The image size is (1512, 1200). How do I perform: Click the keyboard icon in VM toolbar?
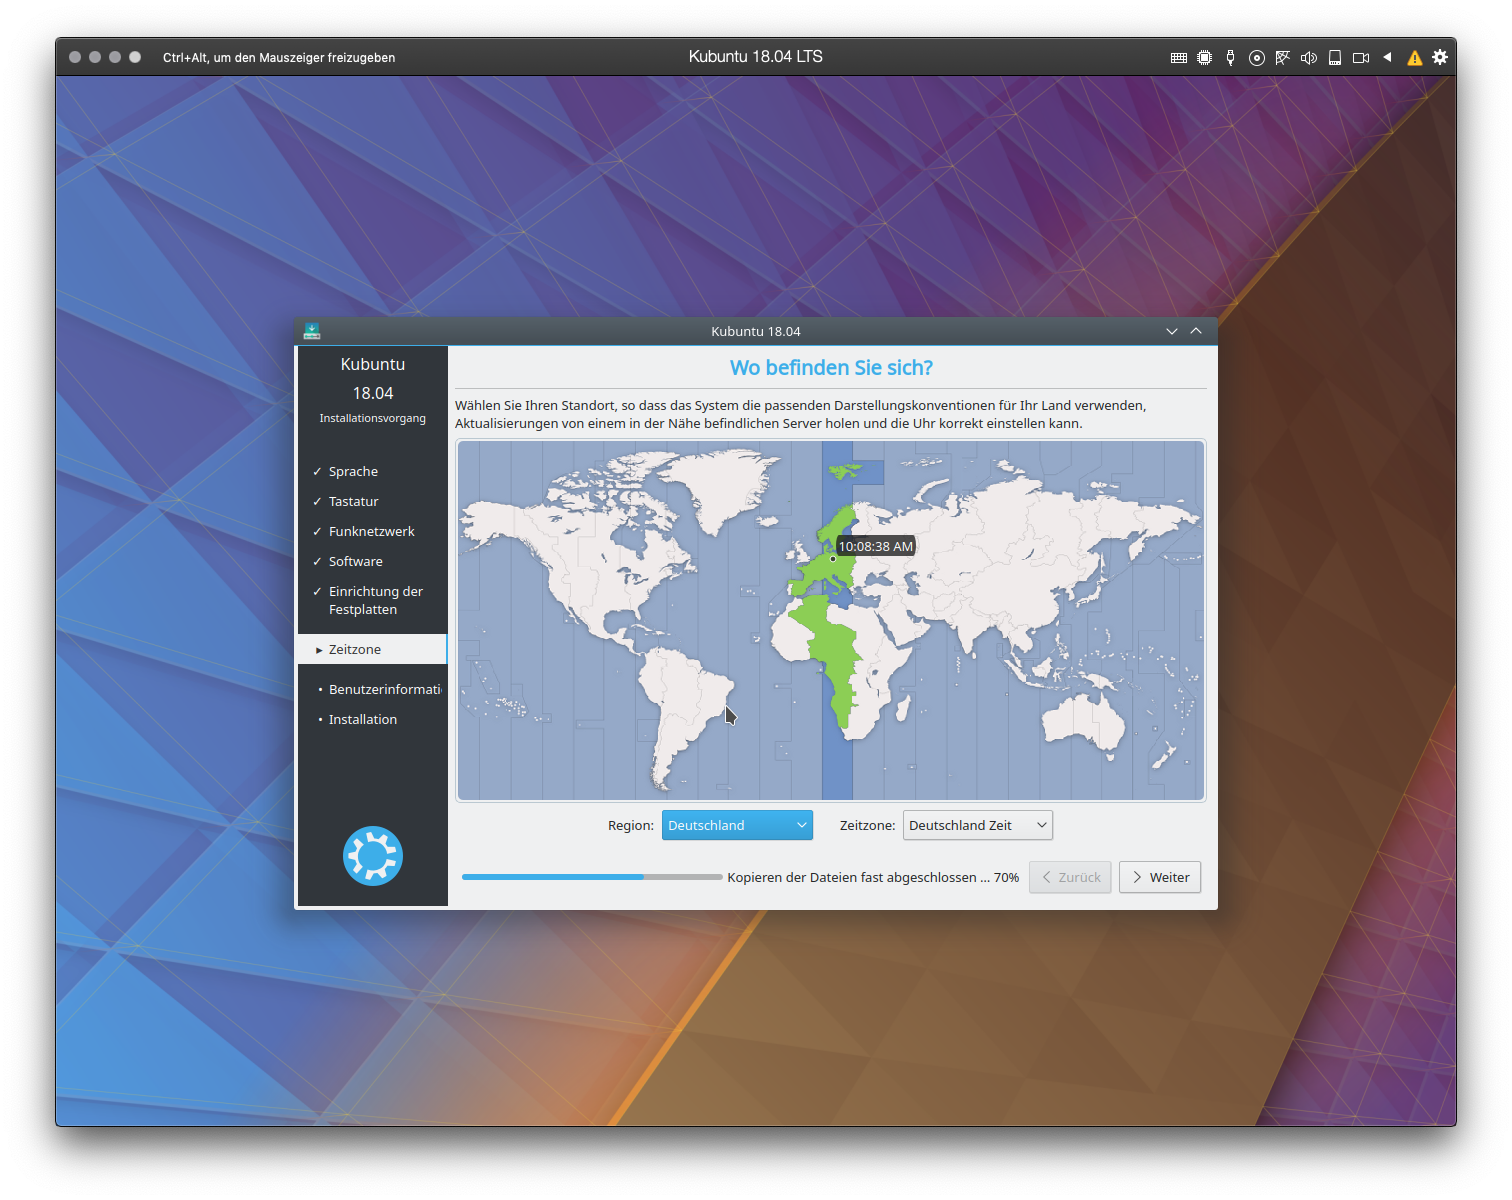pos(1179,58)
